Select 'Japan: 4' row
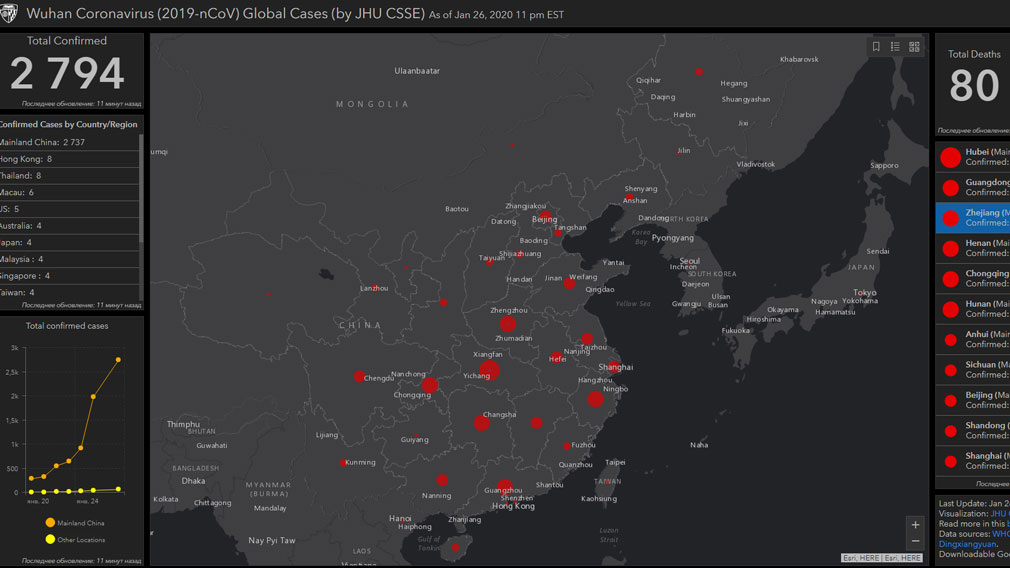1010x568 pixels. click(69, 243)
